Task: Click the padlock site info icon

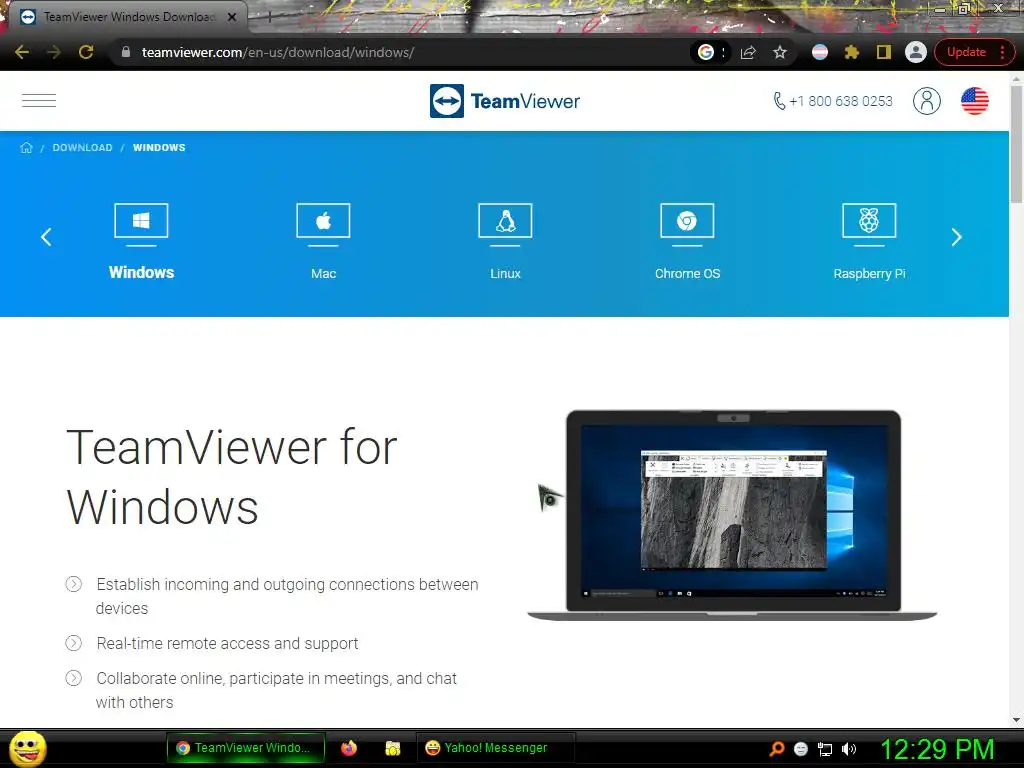Action: [x=126, y=52]
